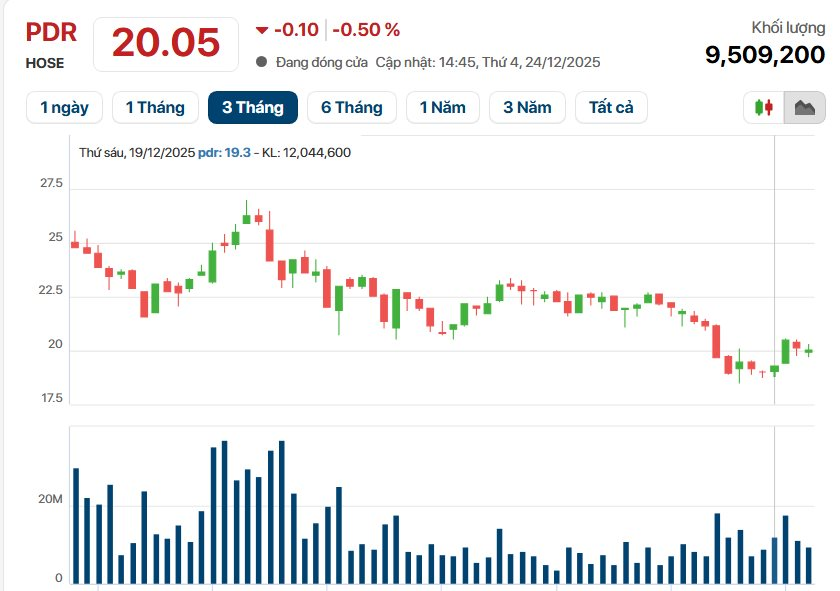This screenshot has height=591, width=840.
Task: Show the 3 Năm chart period
Action: (527, 107)
